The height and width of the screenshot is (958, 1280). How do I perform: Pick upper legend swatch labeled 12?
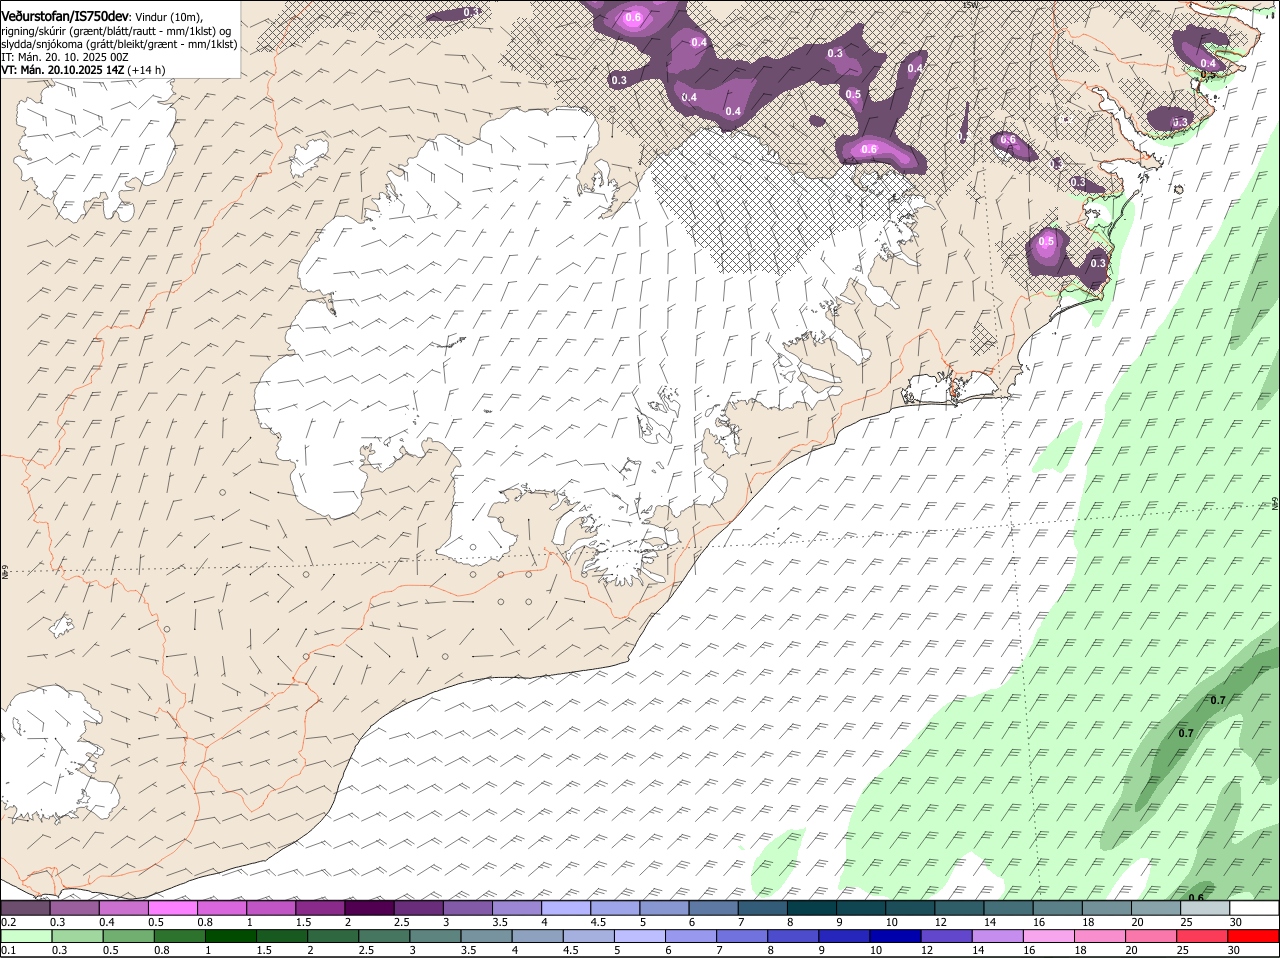pyautogui.click(x=959, y=908)
